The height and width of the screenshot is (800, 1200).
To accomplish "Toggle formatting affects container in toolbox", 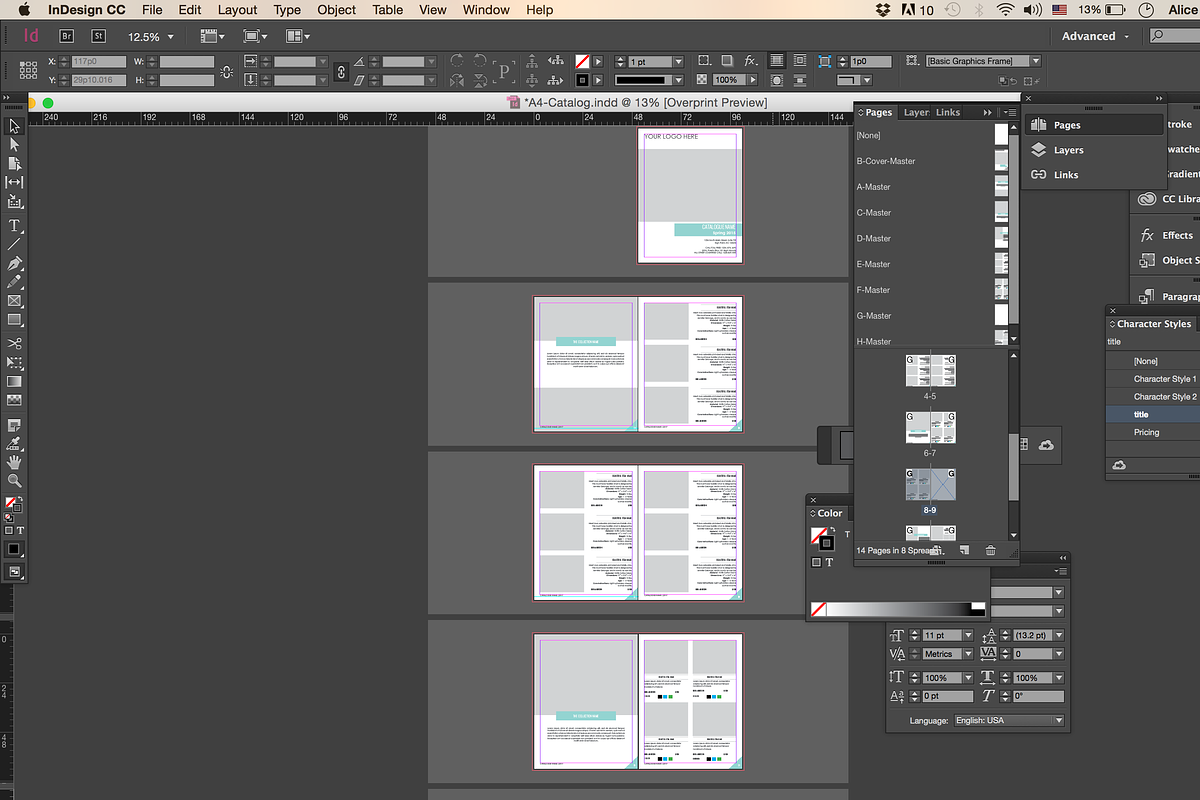I will point(9,530).
